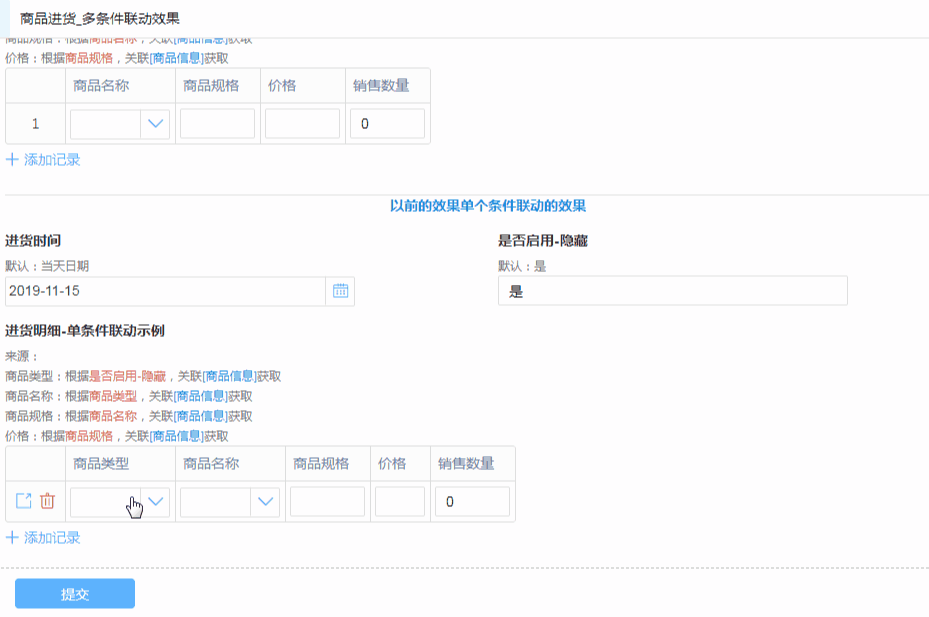Expand 商品名称 dropdown in upper table row 1
The width and height of the screenshot is (929, 617).
point(154,124)
